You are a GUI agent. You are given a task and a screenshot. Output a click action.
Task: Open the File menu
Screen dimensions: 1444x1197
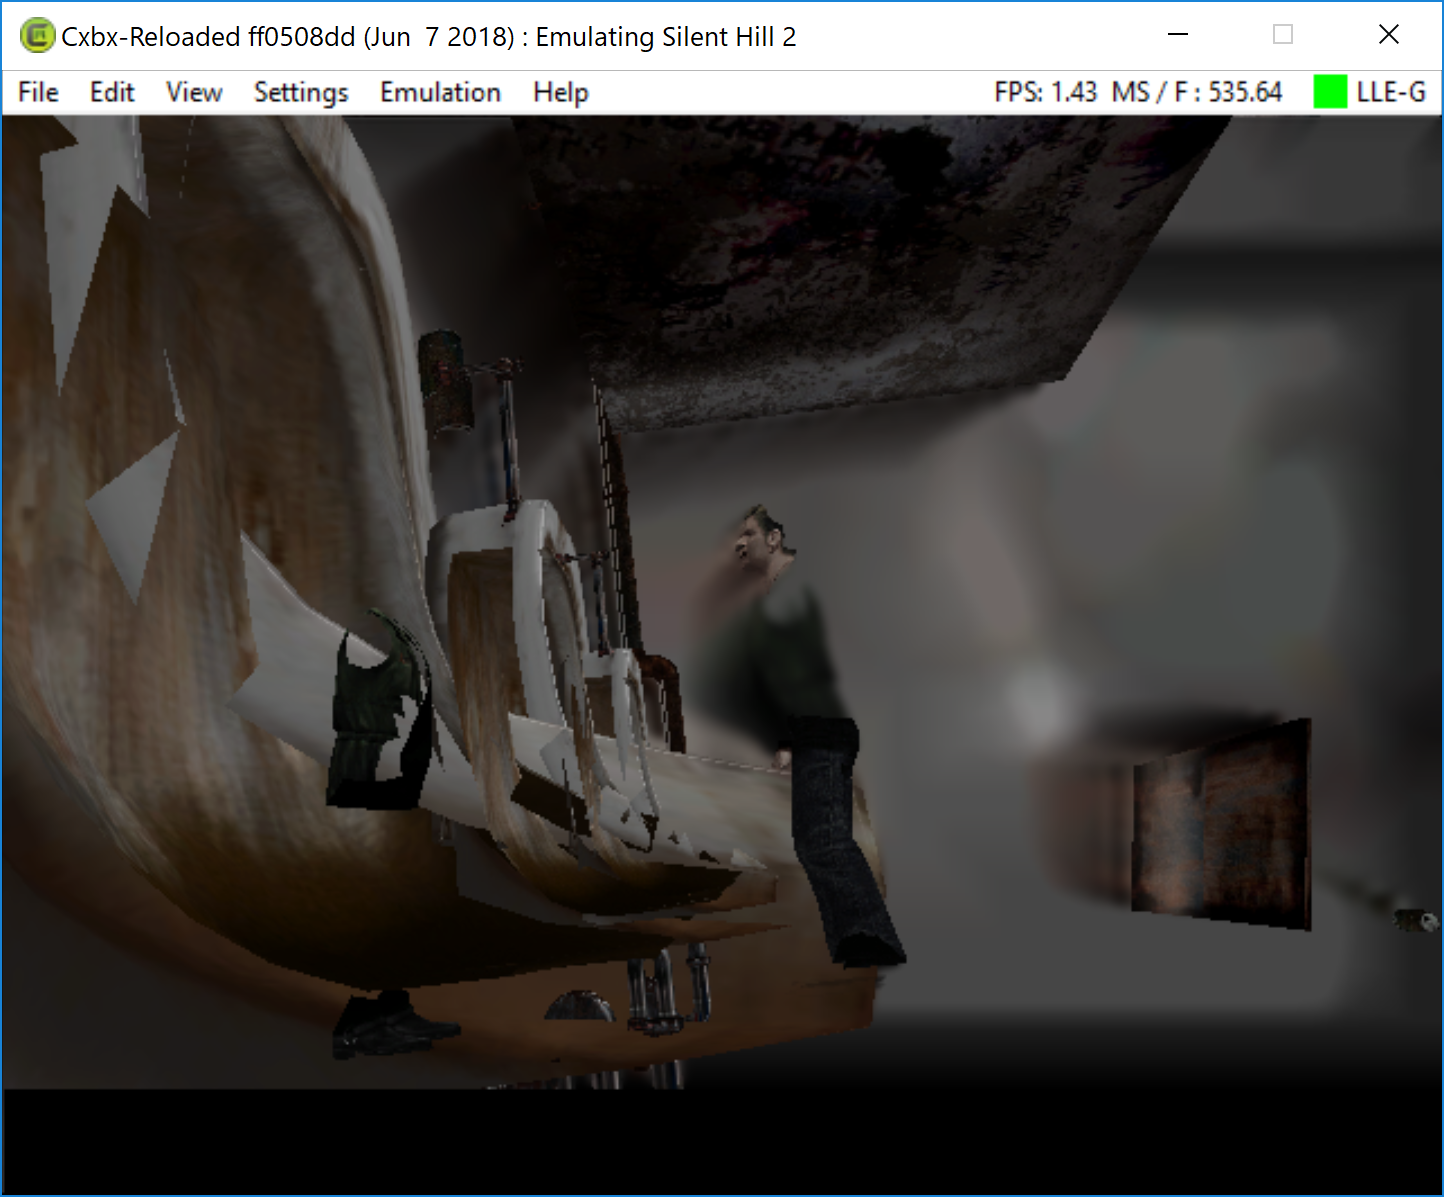click(38, 93)
